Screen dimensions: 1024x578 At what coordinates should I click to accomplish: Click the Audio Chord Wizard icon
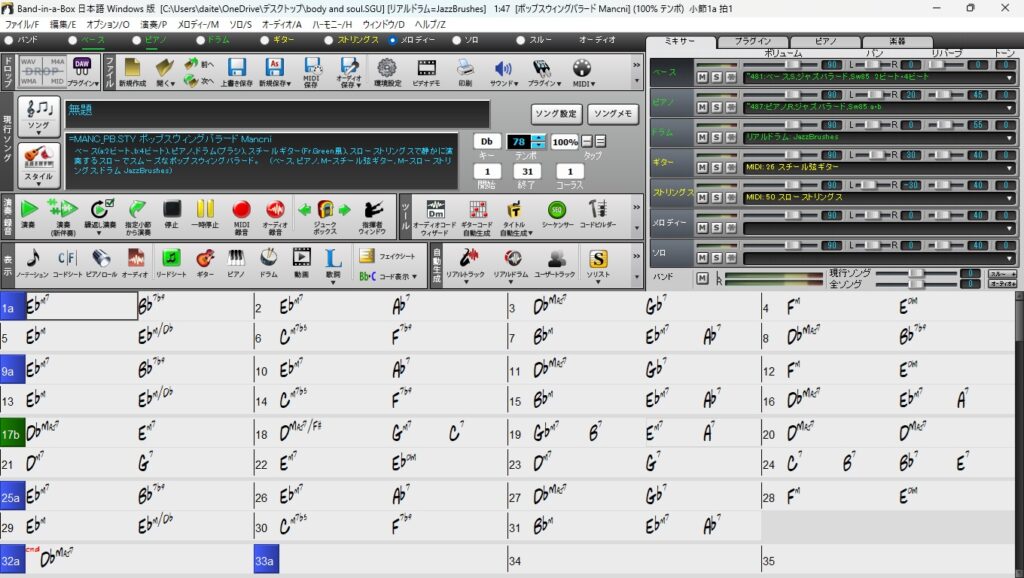pos(434,217)
